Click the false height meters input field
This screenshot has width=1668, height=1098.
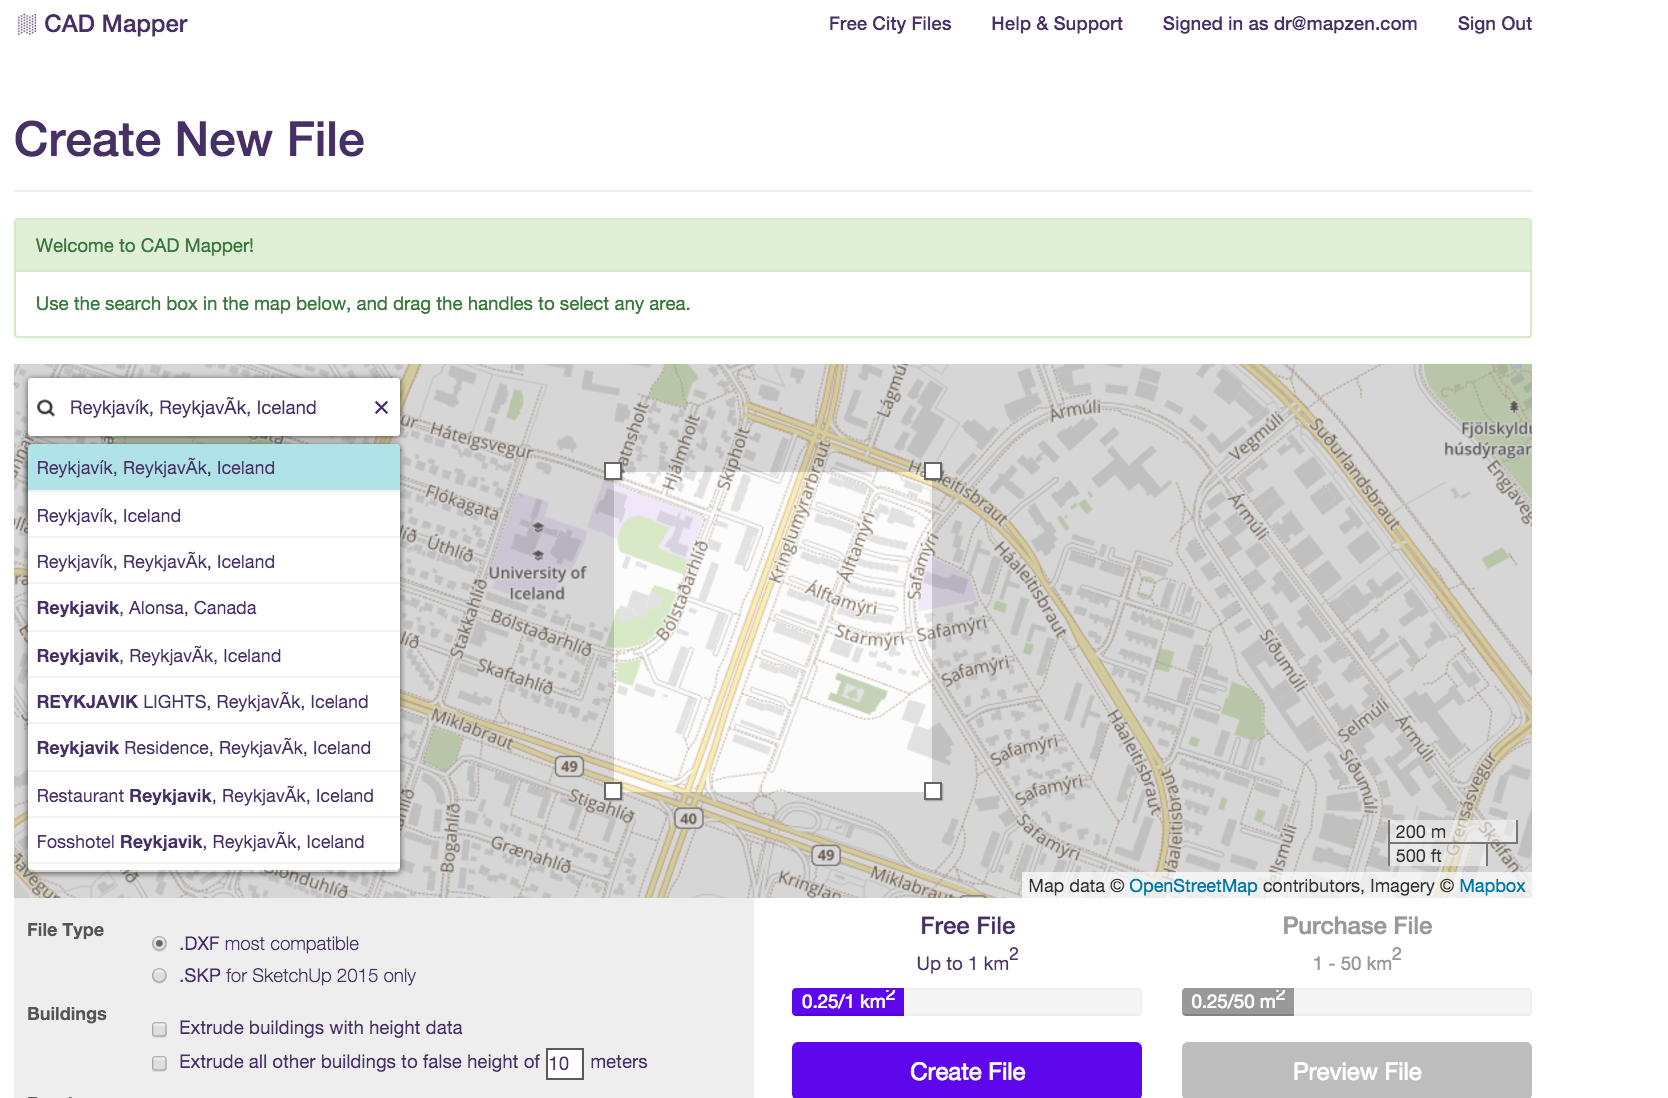click(564, 1063)
